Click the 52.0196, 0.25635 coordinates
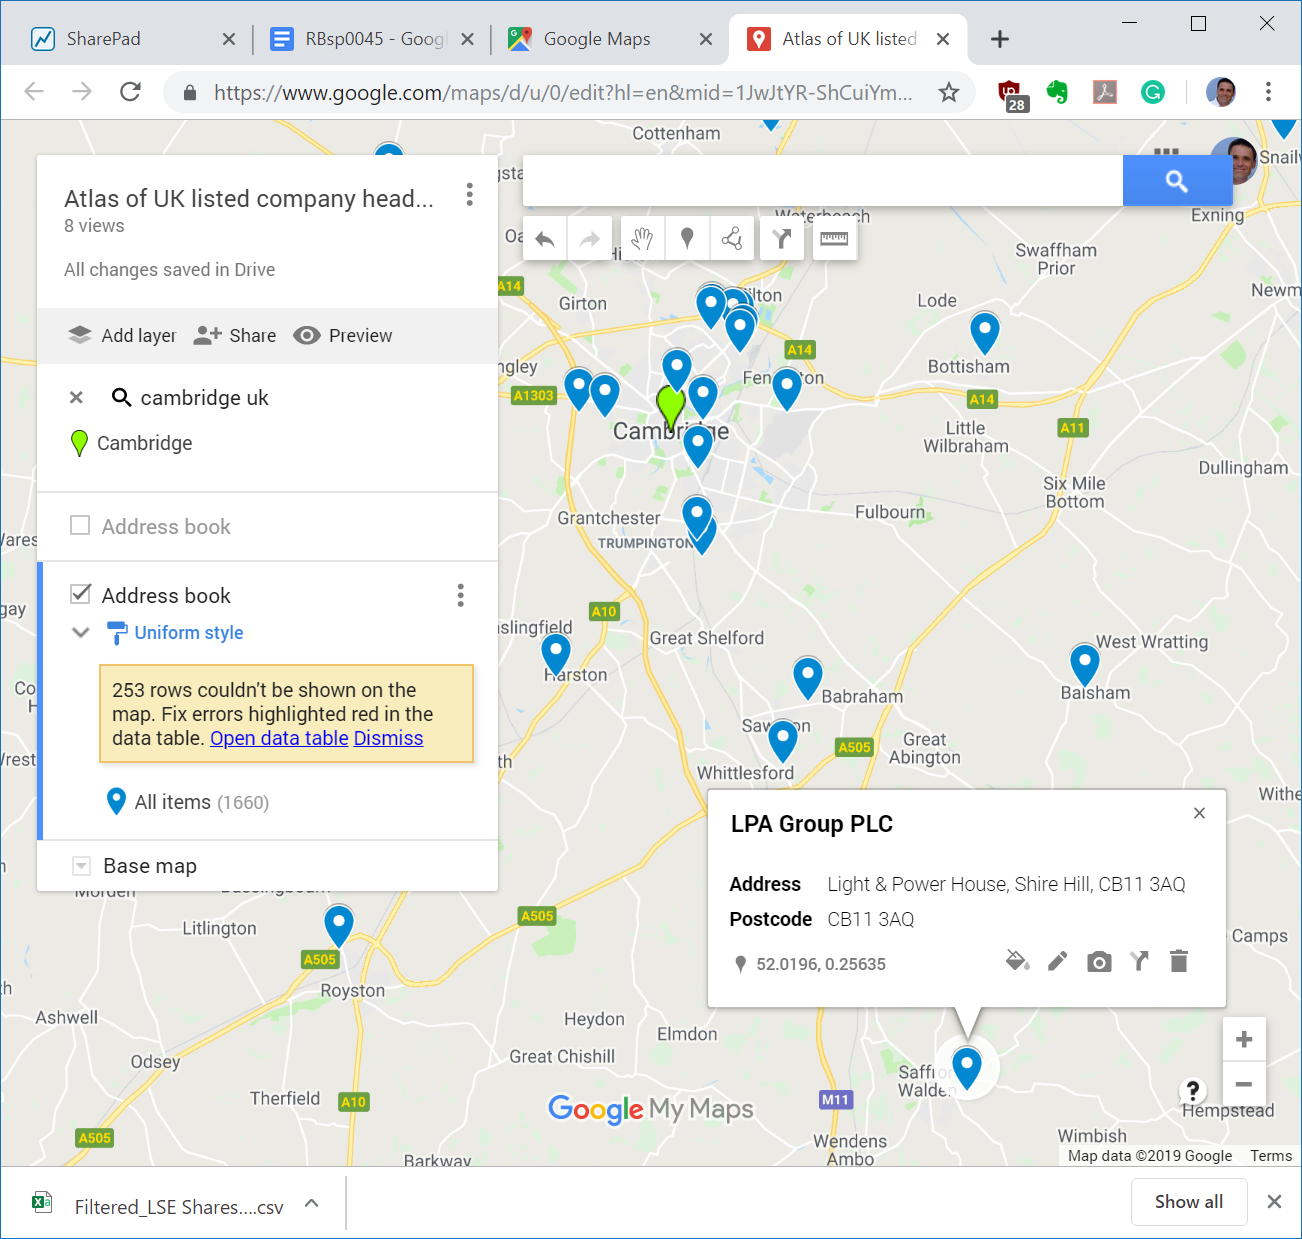 pos(821,964)
